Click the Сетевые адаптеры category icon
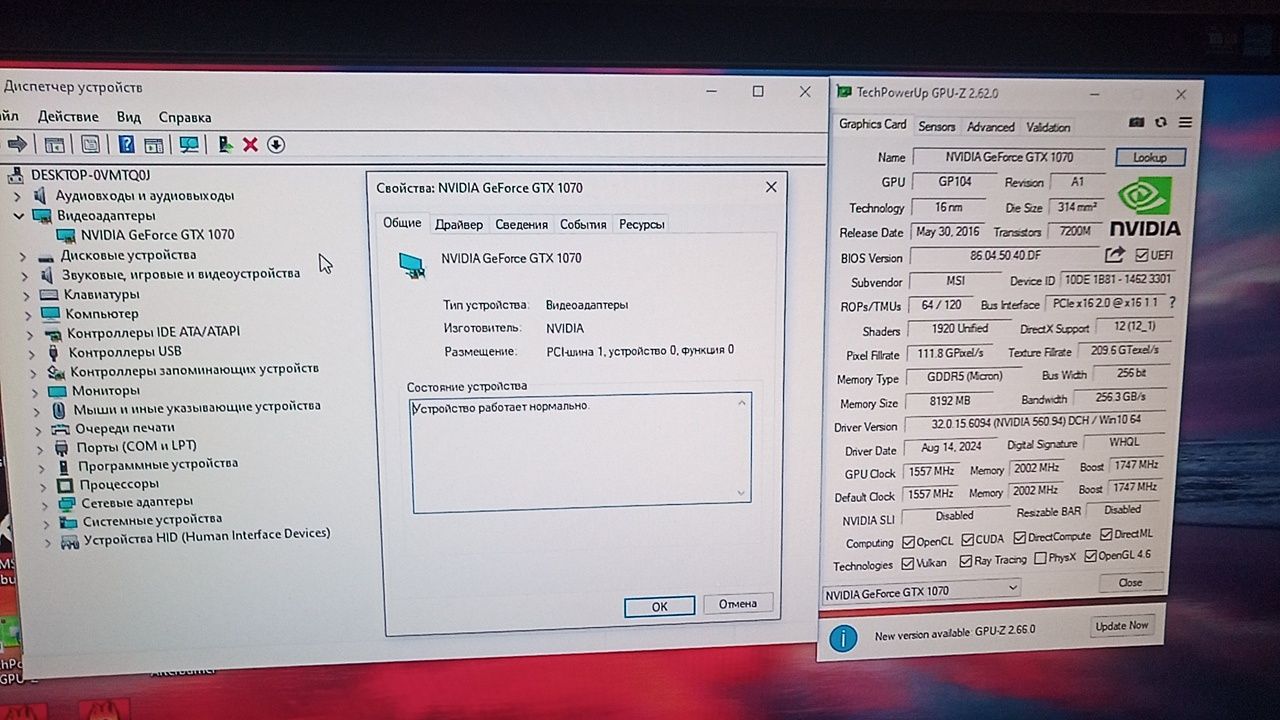This screenshot has height=720, width=1280. click(66, 503)
